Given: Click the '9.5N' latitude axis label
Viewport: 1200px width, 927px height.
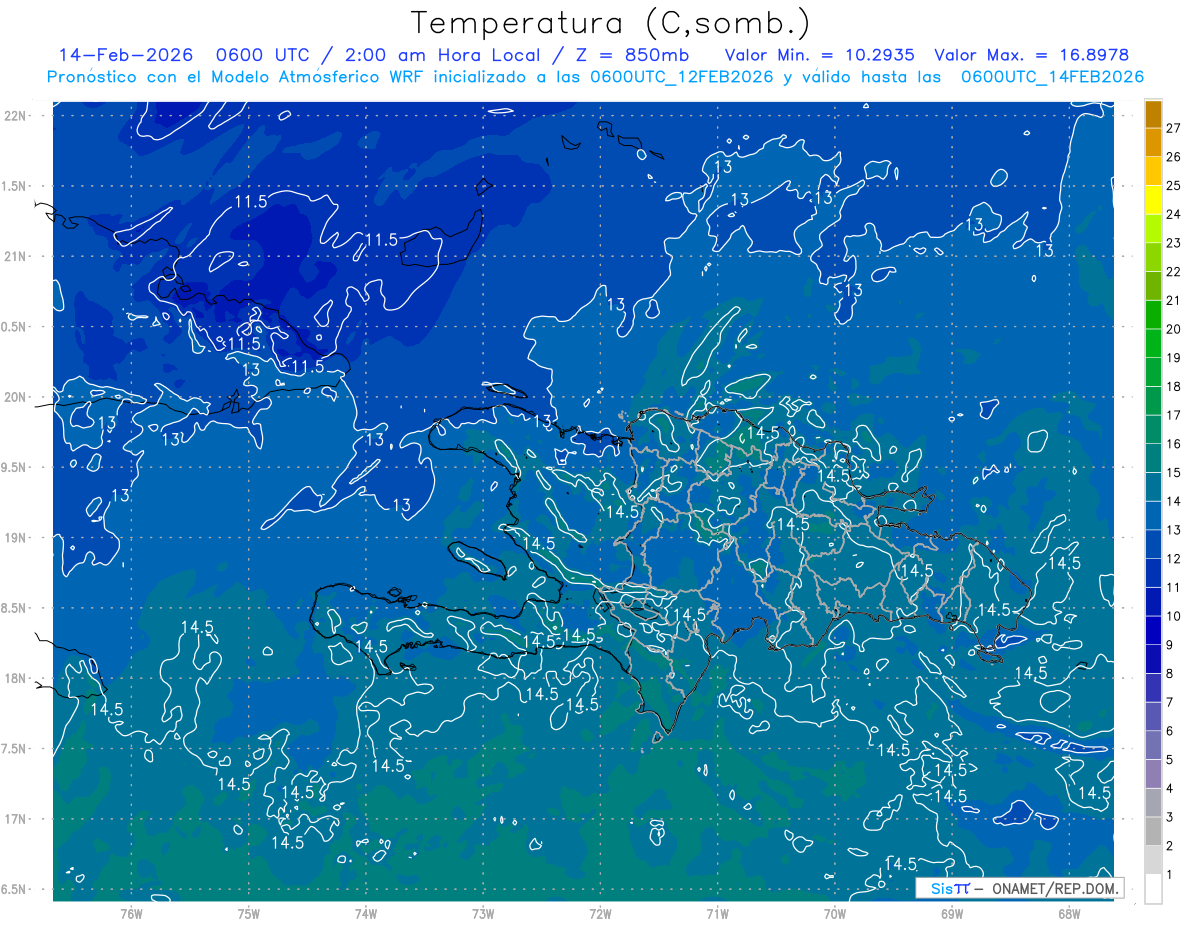Looking at the screenshot, I should click(x=15, y=467).
